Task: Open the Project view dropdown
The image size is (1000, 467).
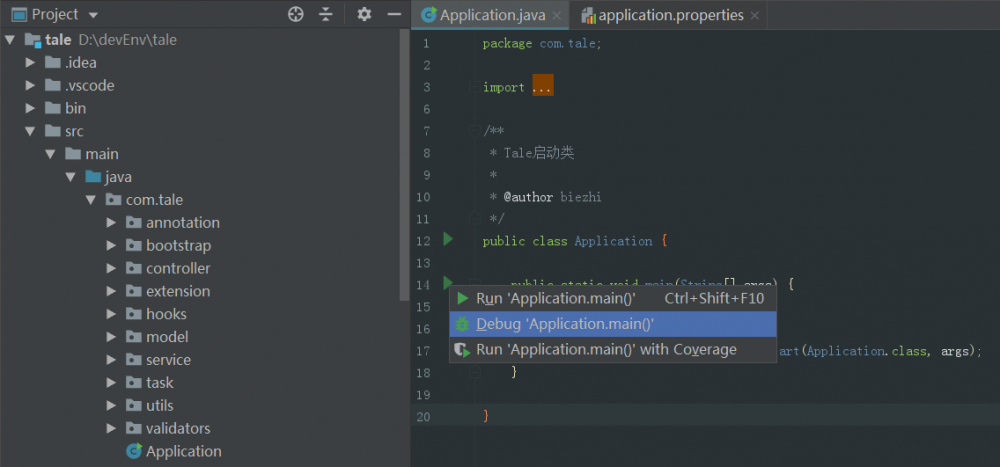Action: click(x=93, y=15)
